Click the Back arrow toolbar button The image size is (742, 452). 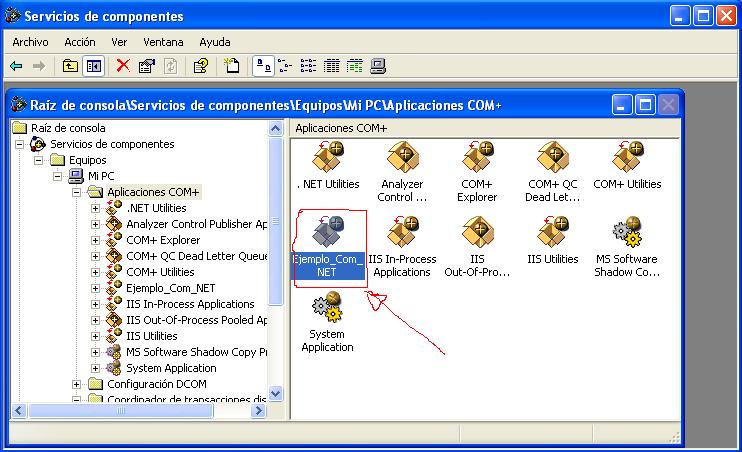17,66
